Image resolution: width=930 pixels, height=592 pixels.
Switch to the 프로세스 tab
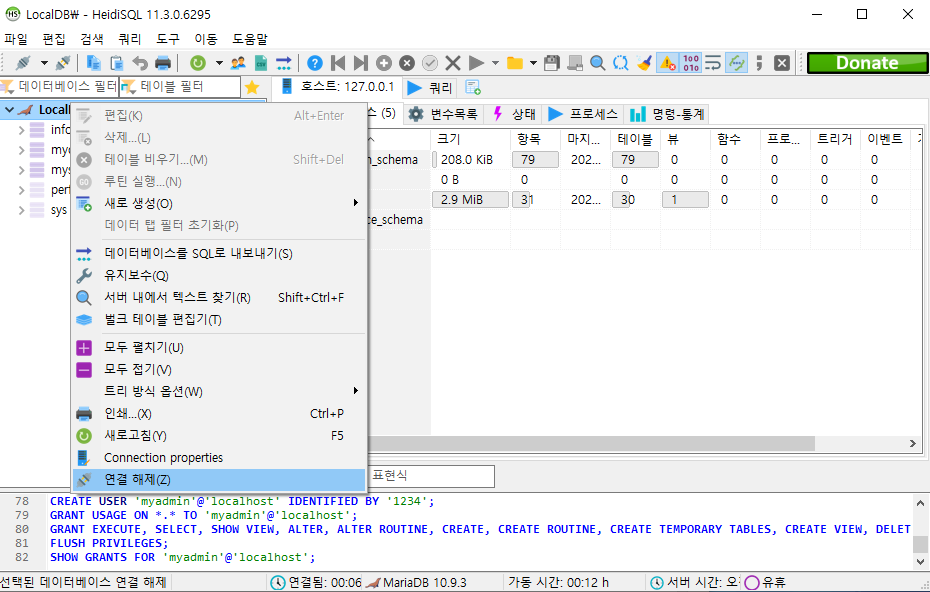click(x=583, y=114)
